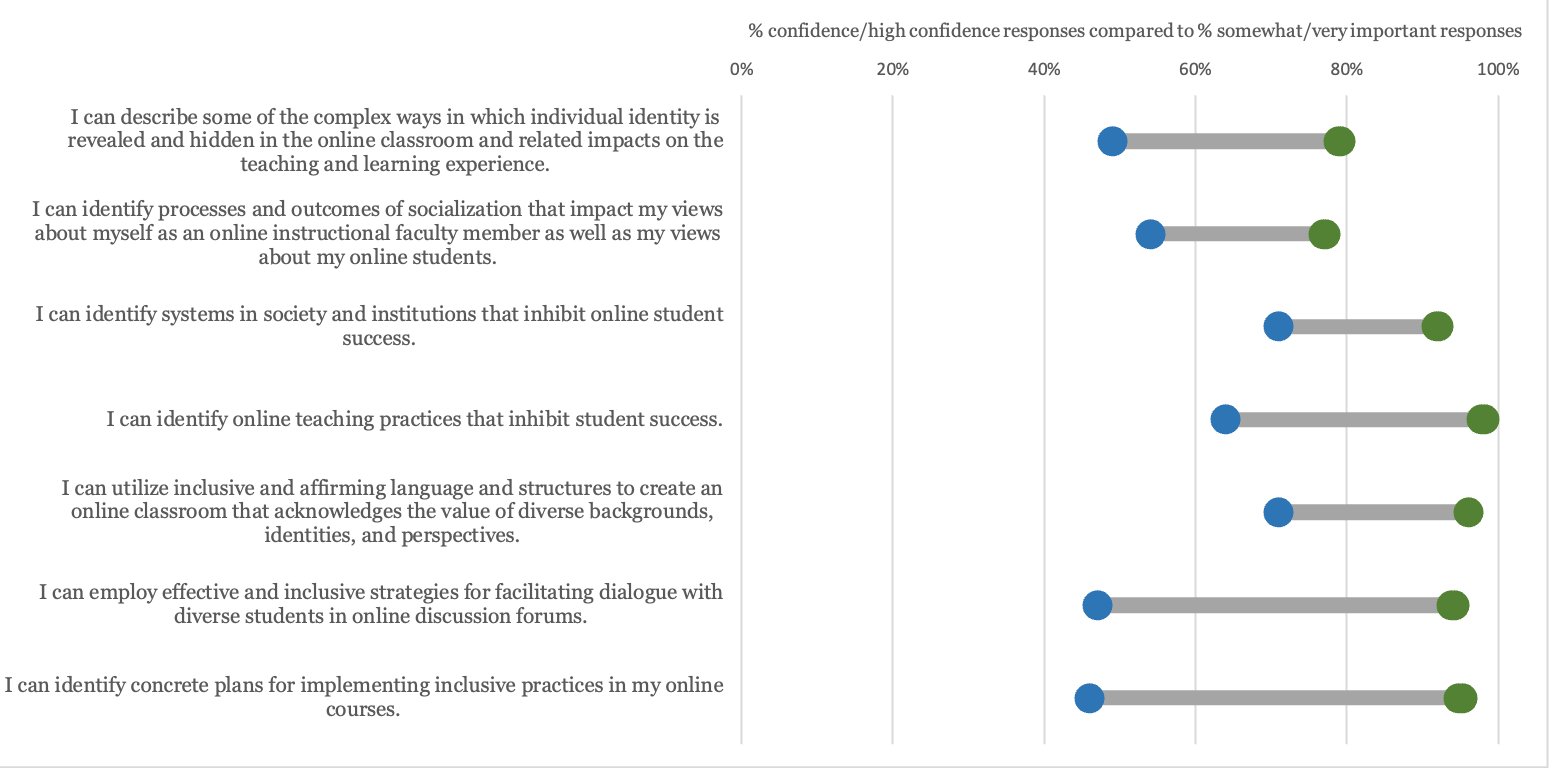
Task: Select the 60% axis label
Action: (1195, 69)
